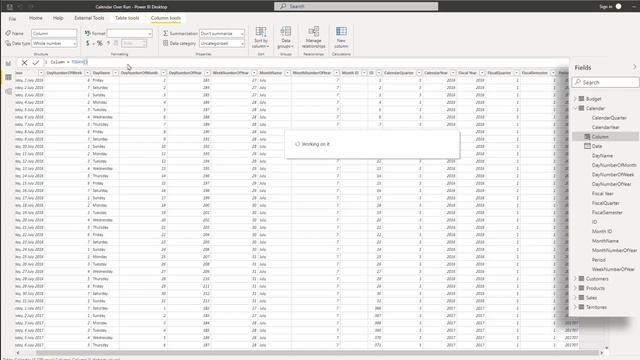This screenshot has width=640, height=360.
Task: Expand the Sales table in Fields
Action: (x=575, y=298)
